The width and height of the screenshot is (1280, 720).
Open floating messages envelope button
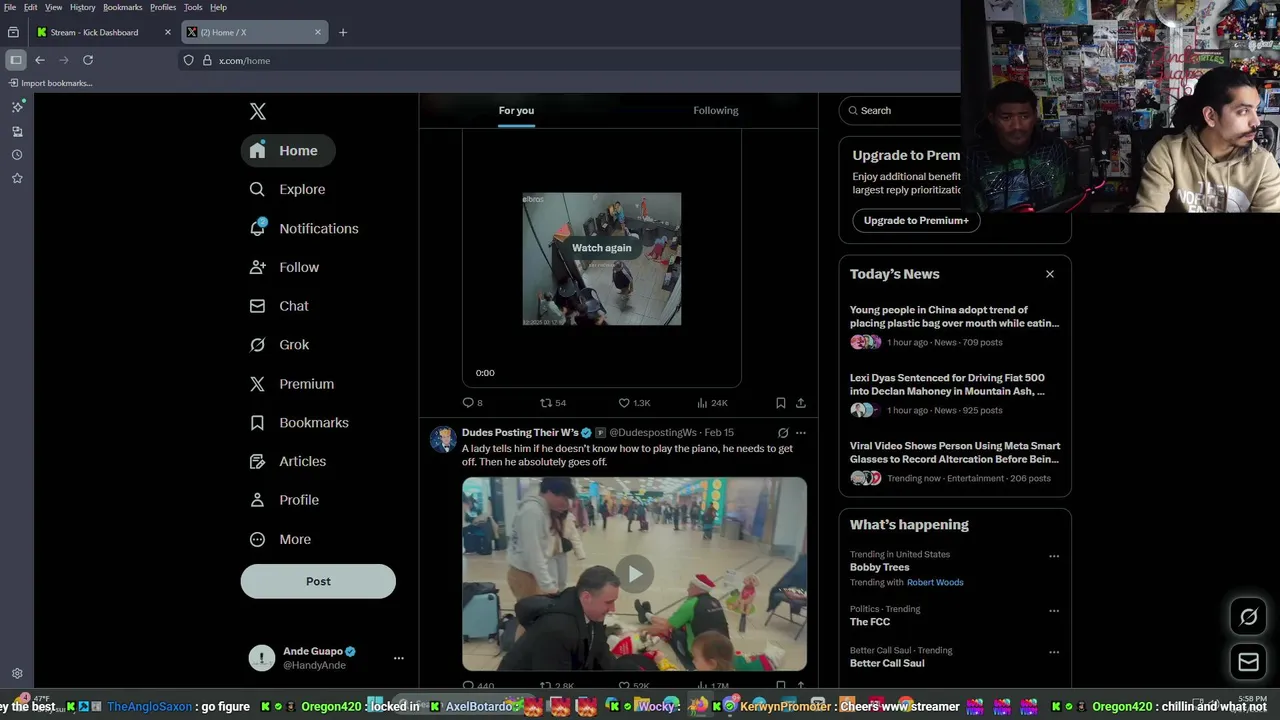tap(1248, 661)
